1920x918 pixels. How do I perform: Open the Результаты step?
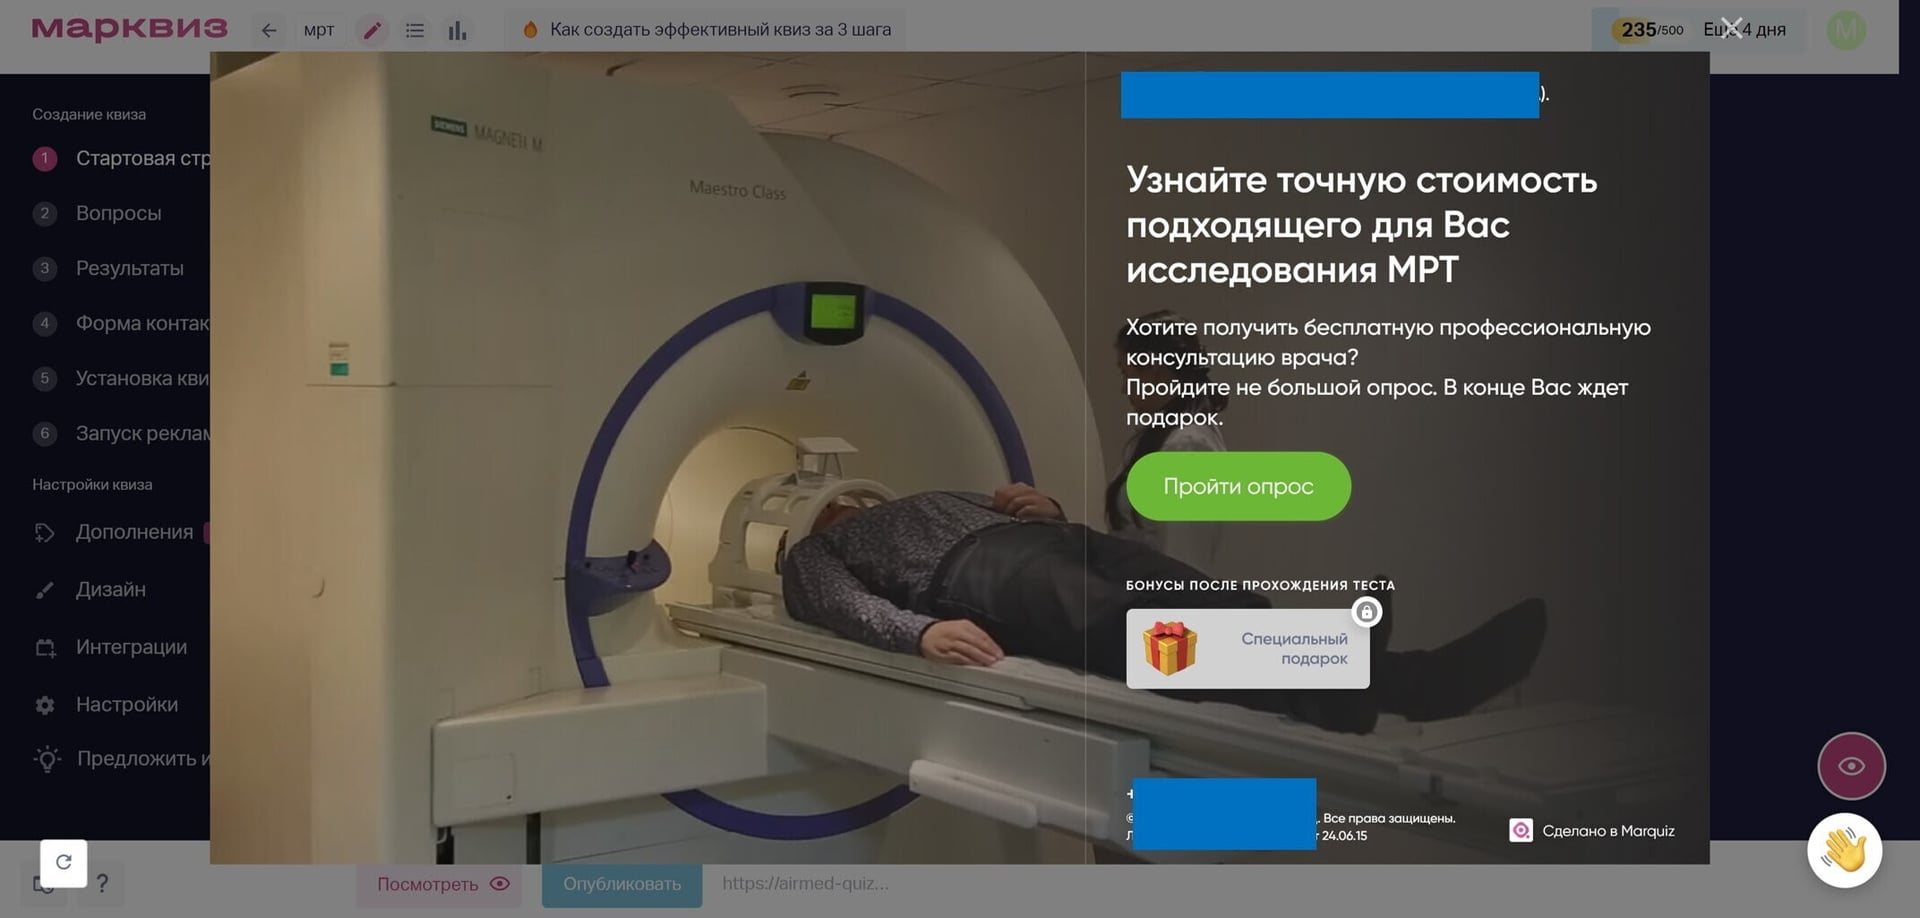pos(108,268)
